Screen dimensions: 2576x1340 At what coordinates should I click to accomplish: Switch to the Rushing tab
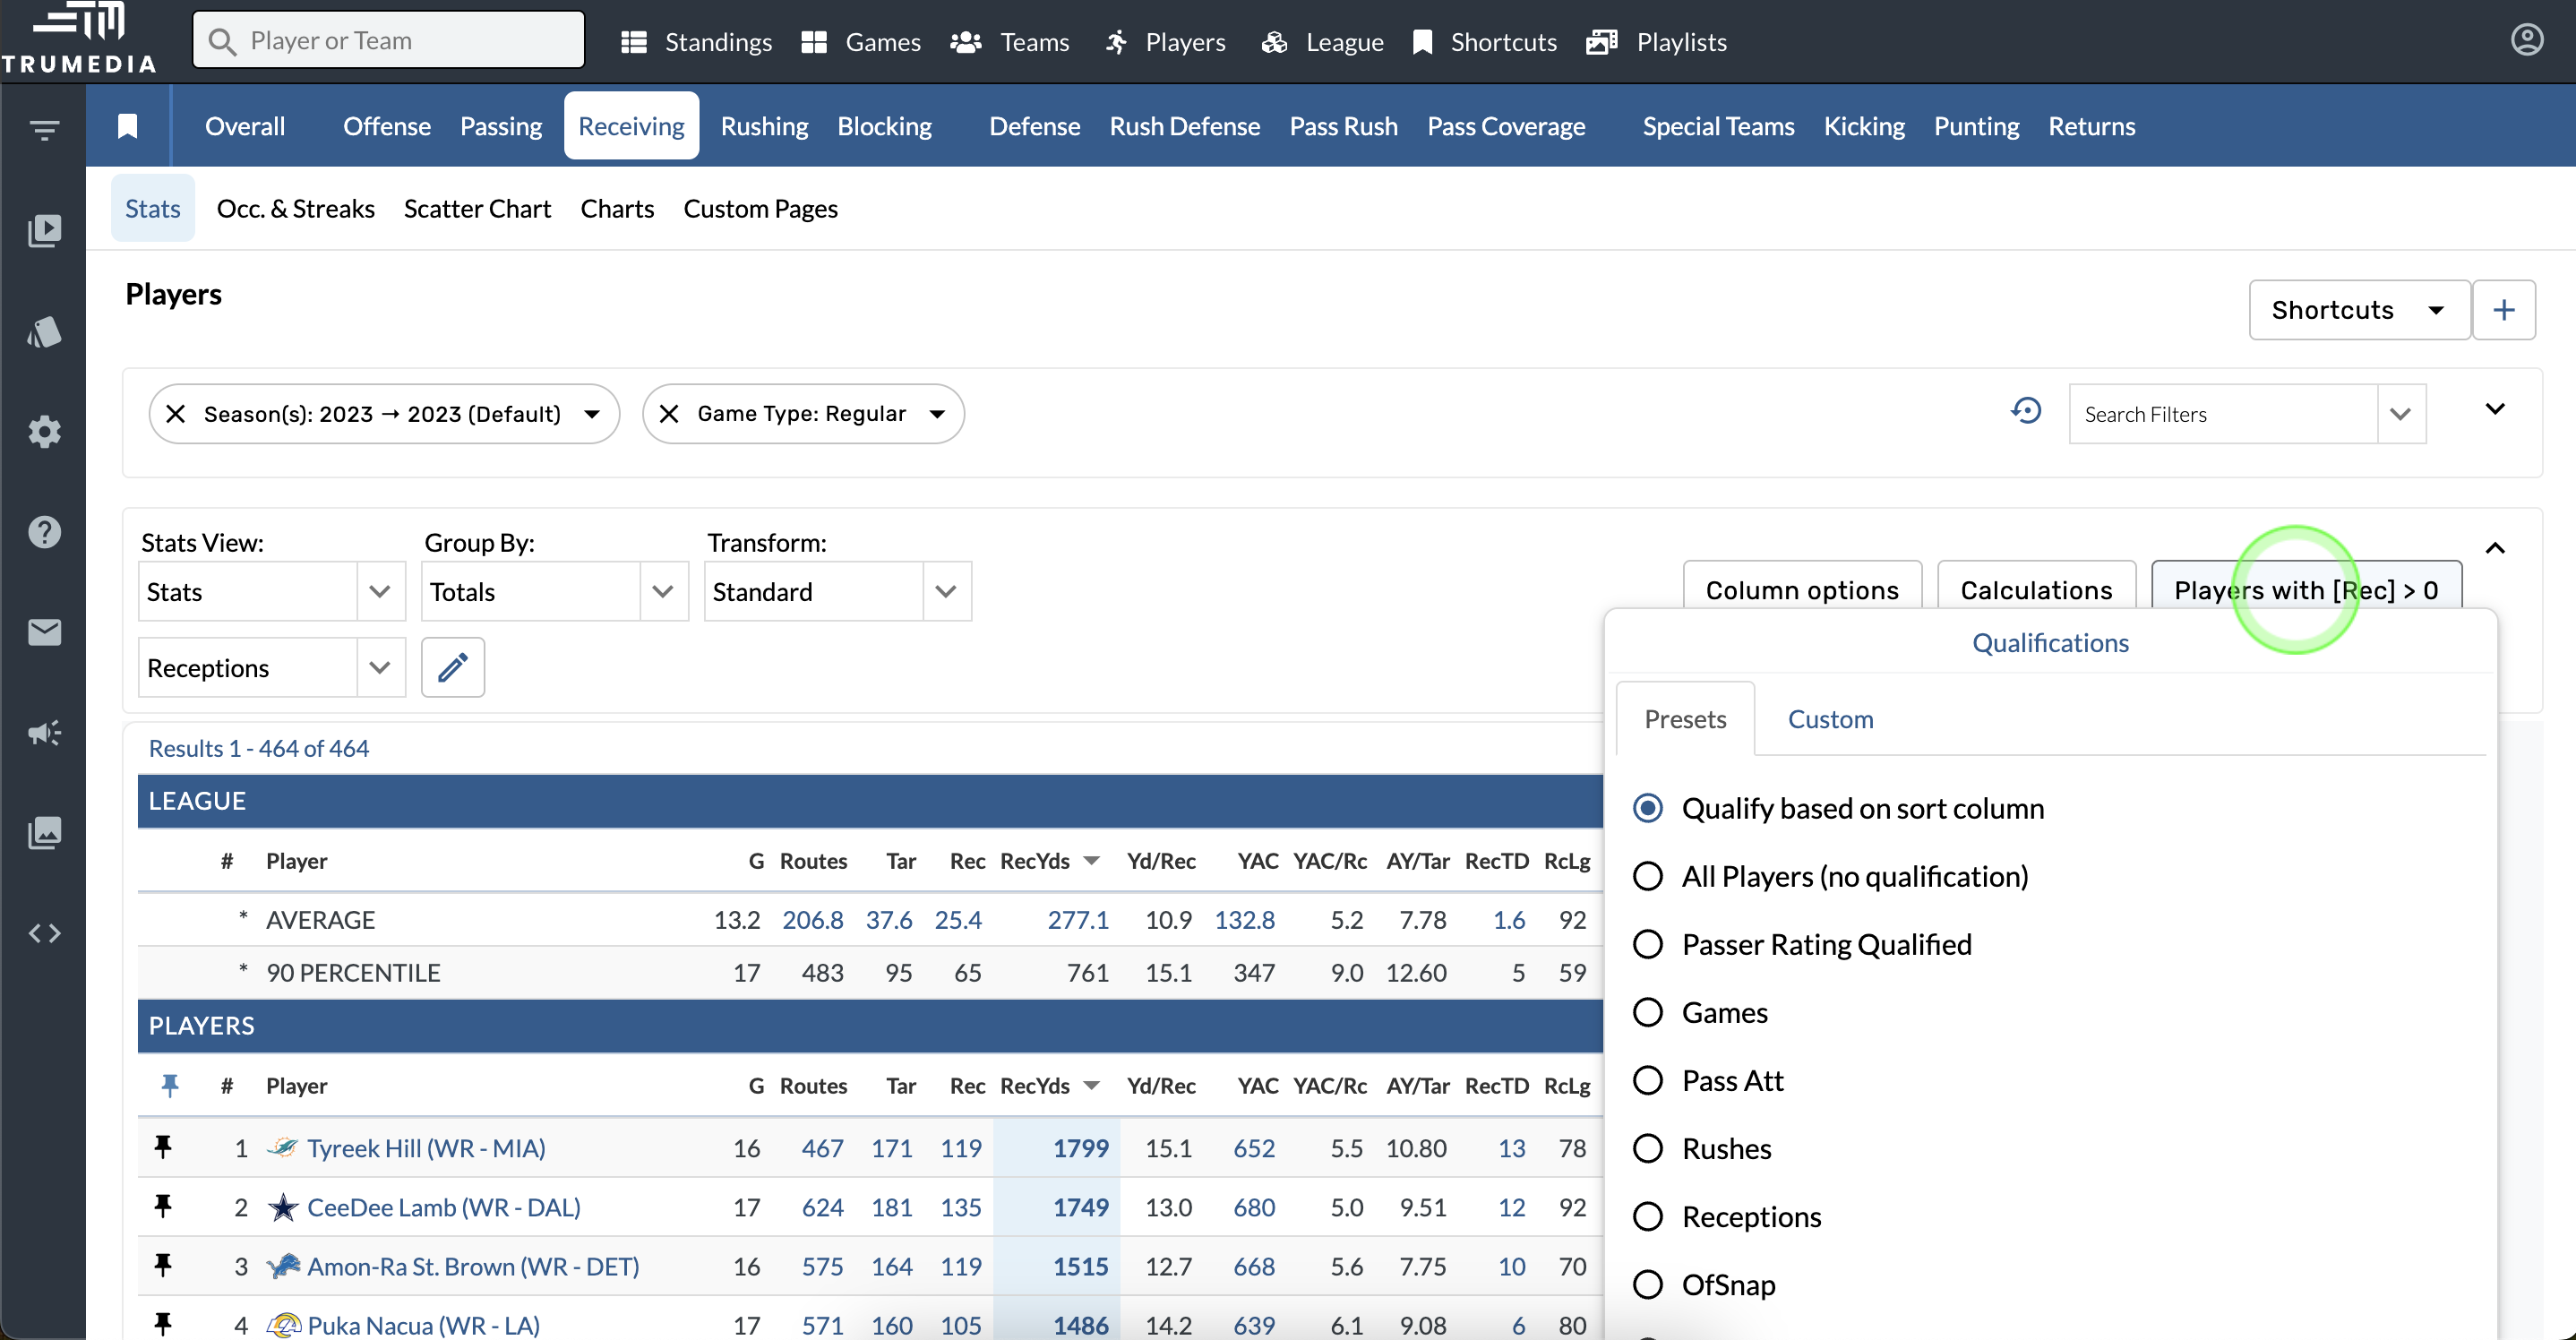(x=764, y=126)
